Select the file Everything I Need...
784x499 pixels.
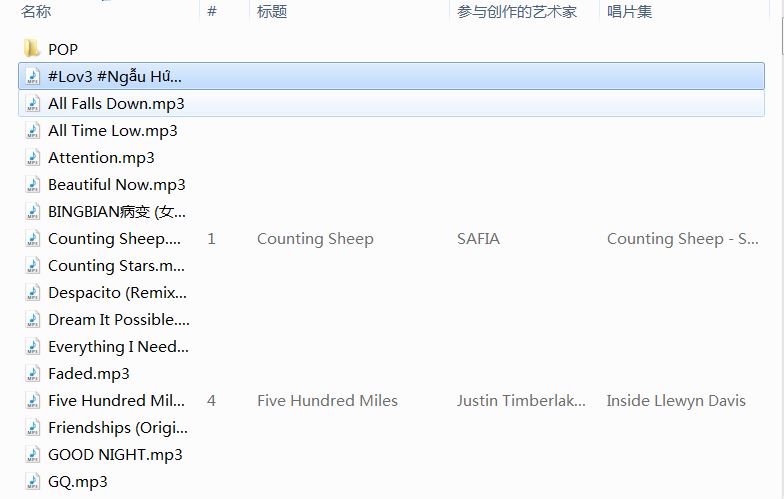point(118,346)
